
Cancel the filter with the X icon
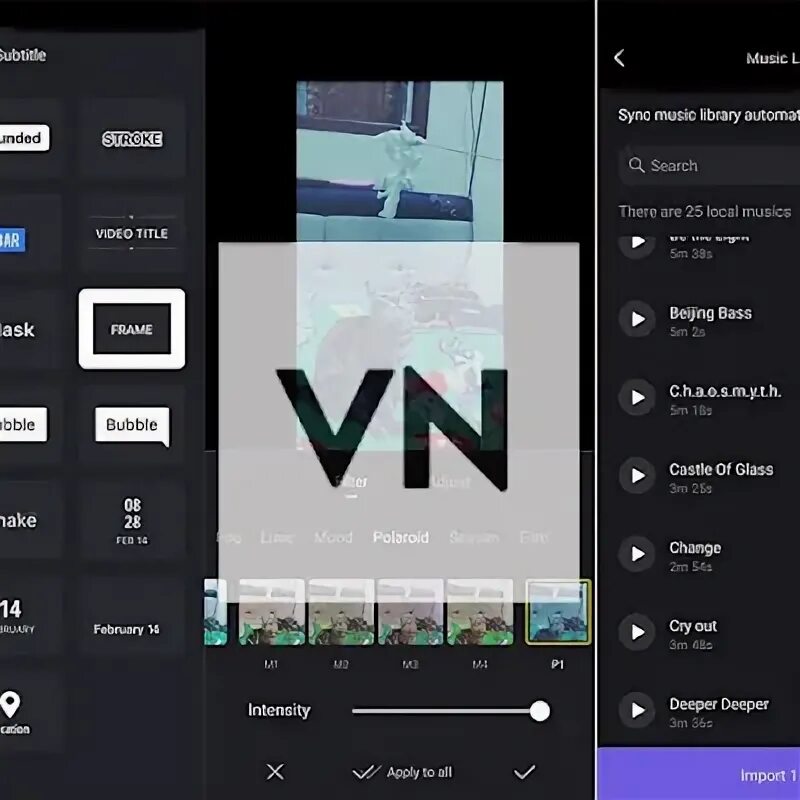pos(275,772)
